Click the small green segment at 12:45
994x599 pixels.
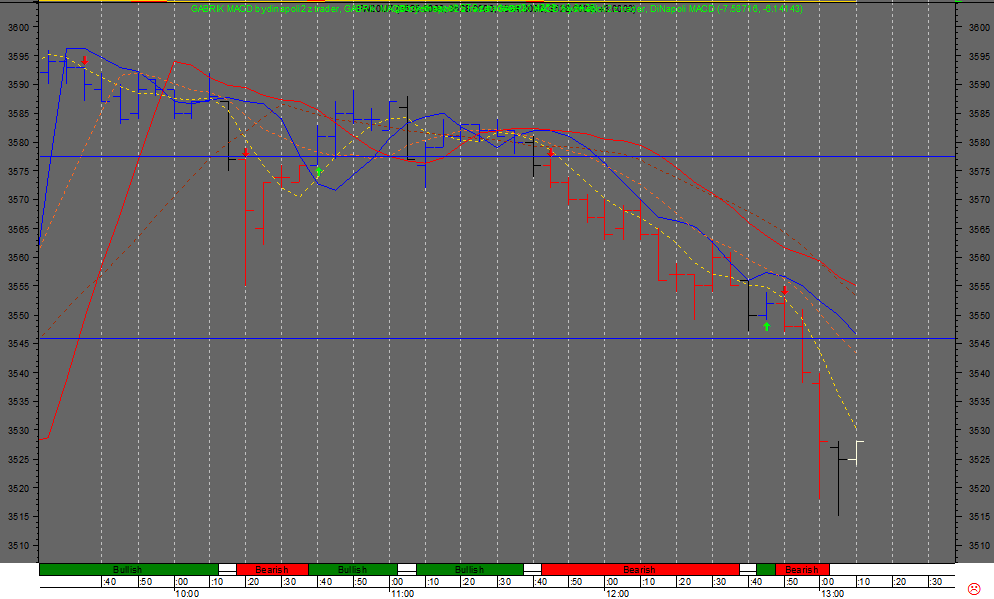[x=766, y=569]
